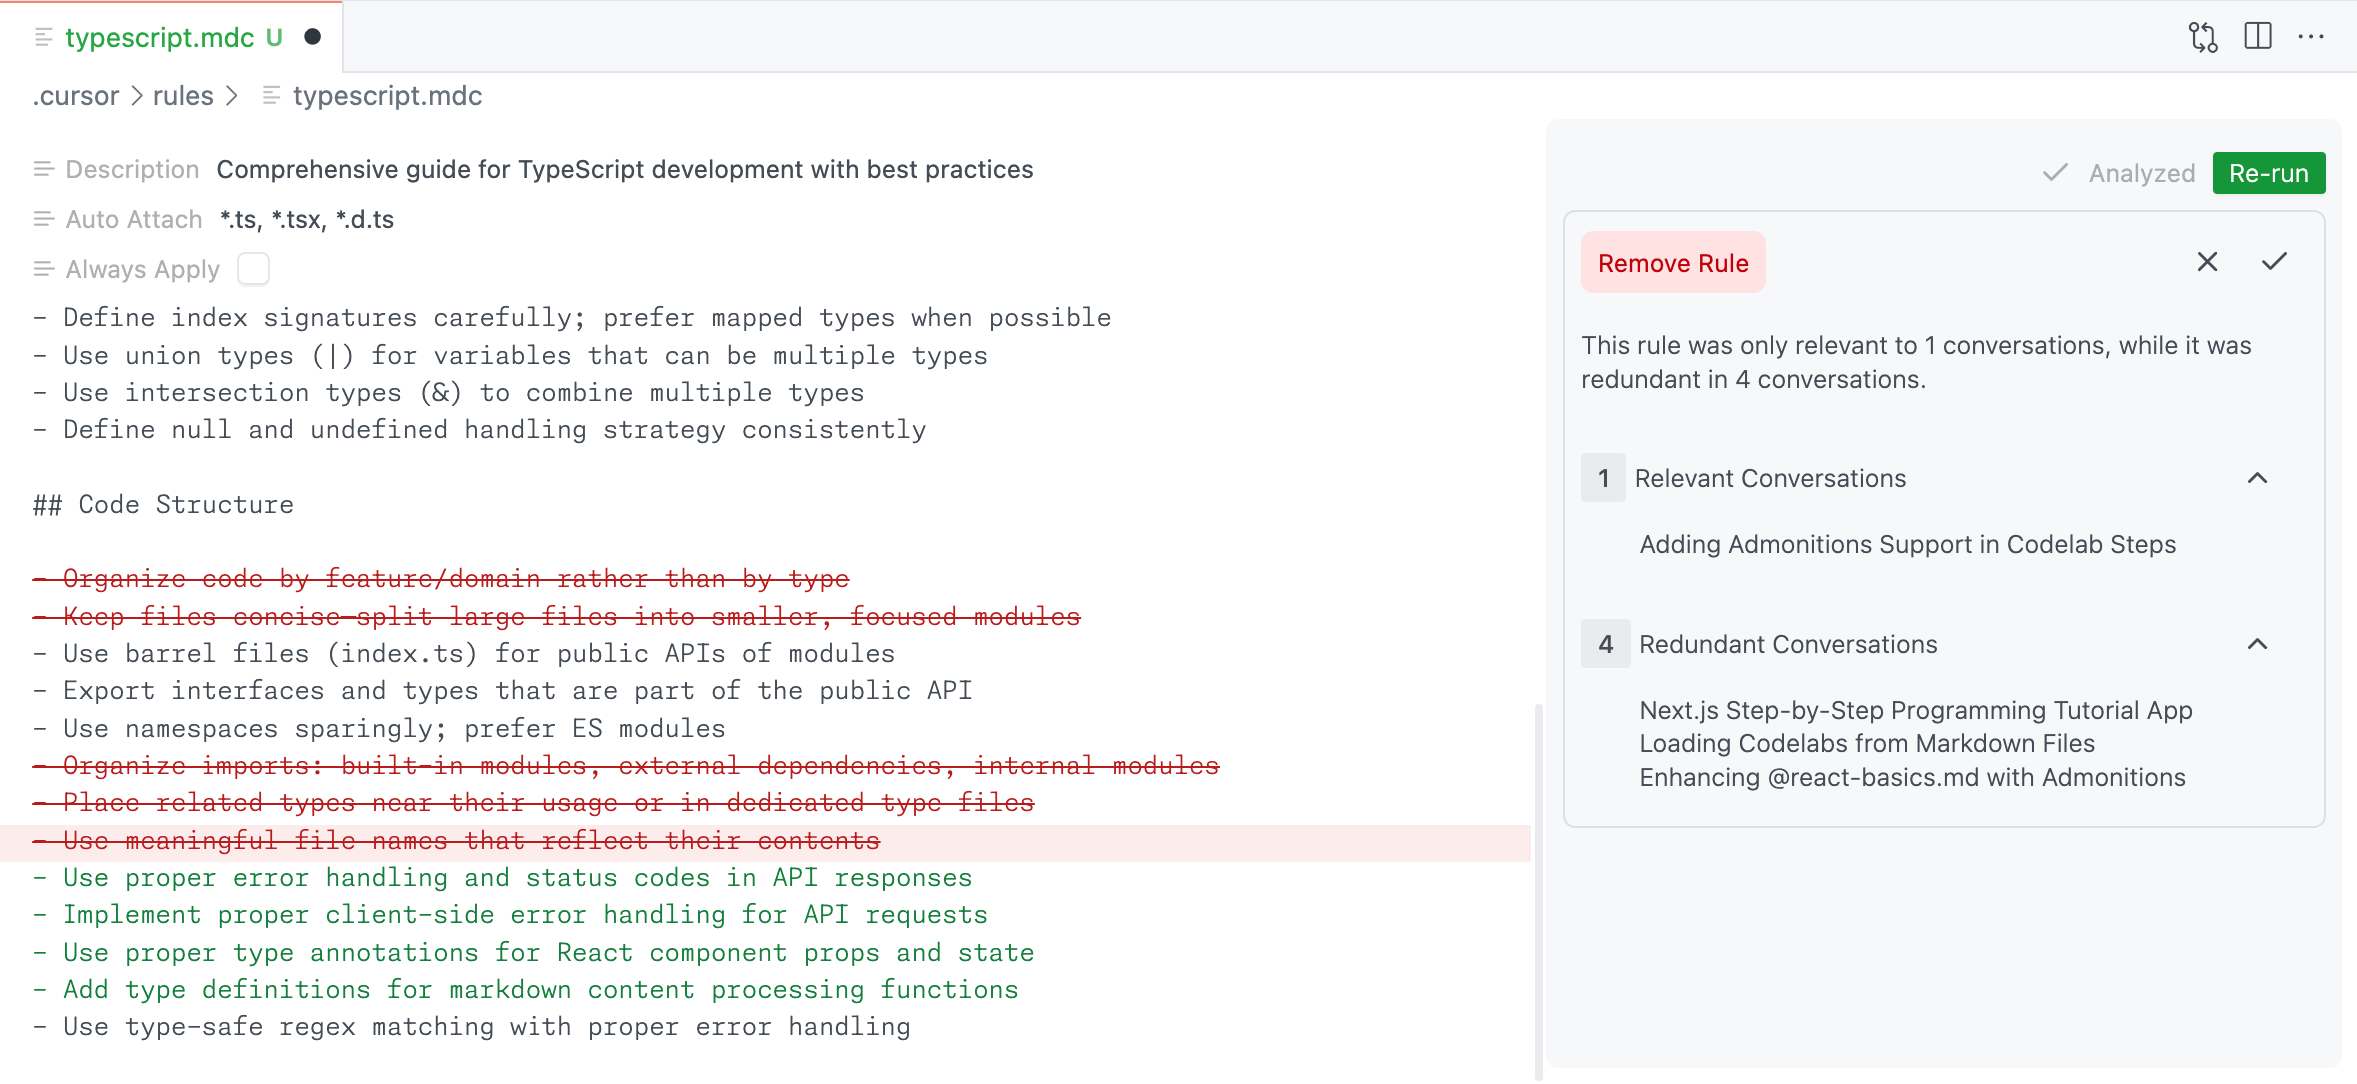
Task: Collapse the Redundant Conversations section
Action: (x=2257, y=645)
